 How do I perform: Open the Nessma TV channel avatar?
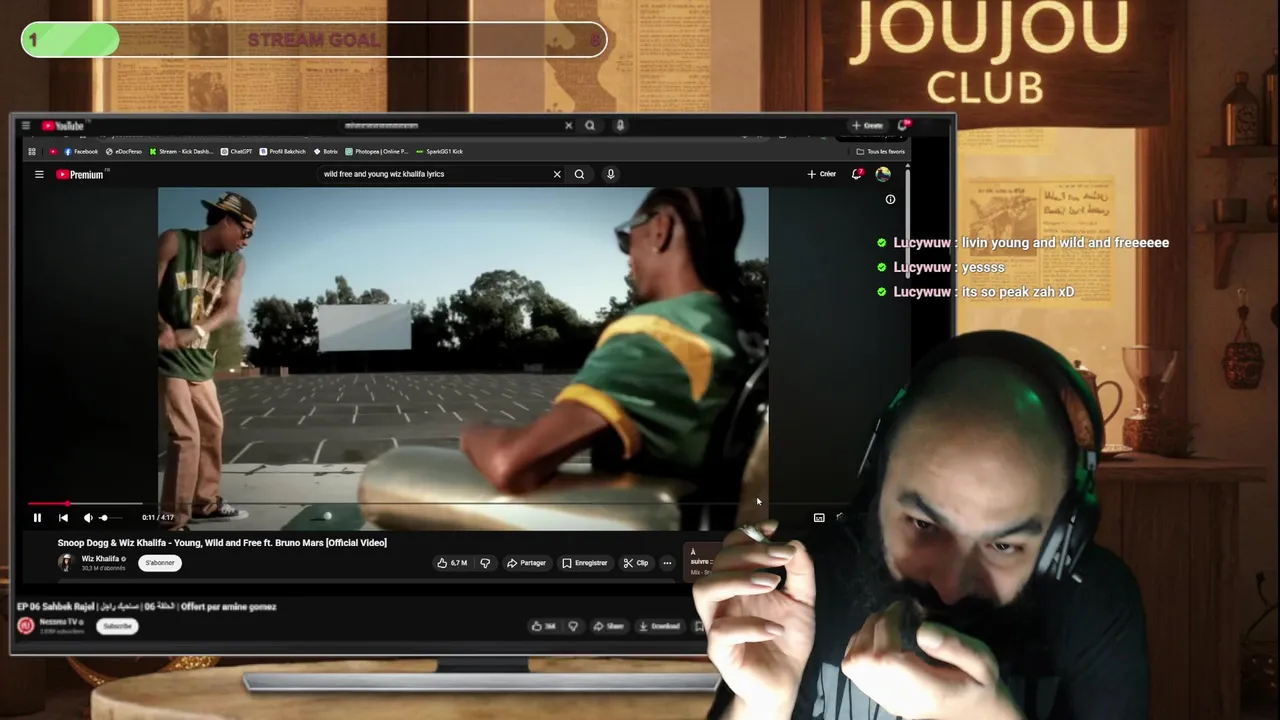pos(26,626)
